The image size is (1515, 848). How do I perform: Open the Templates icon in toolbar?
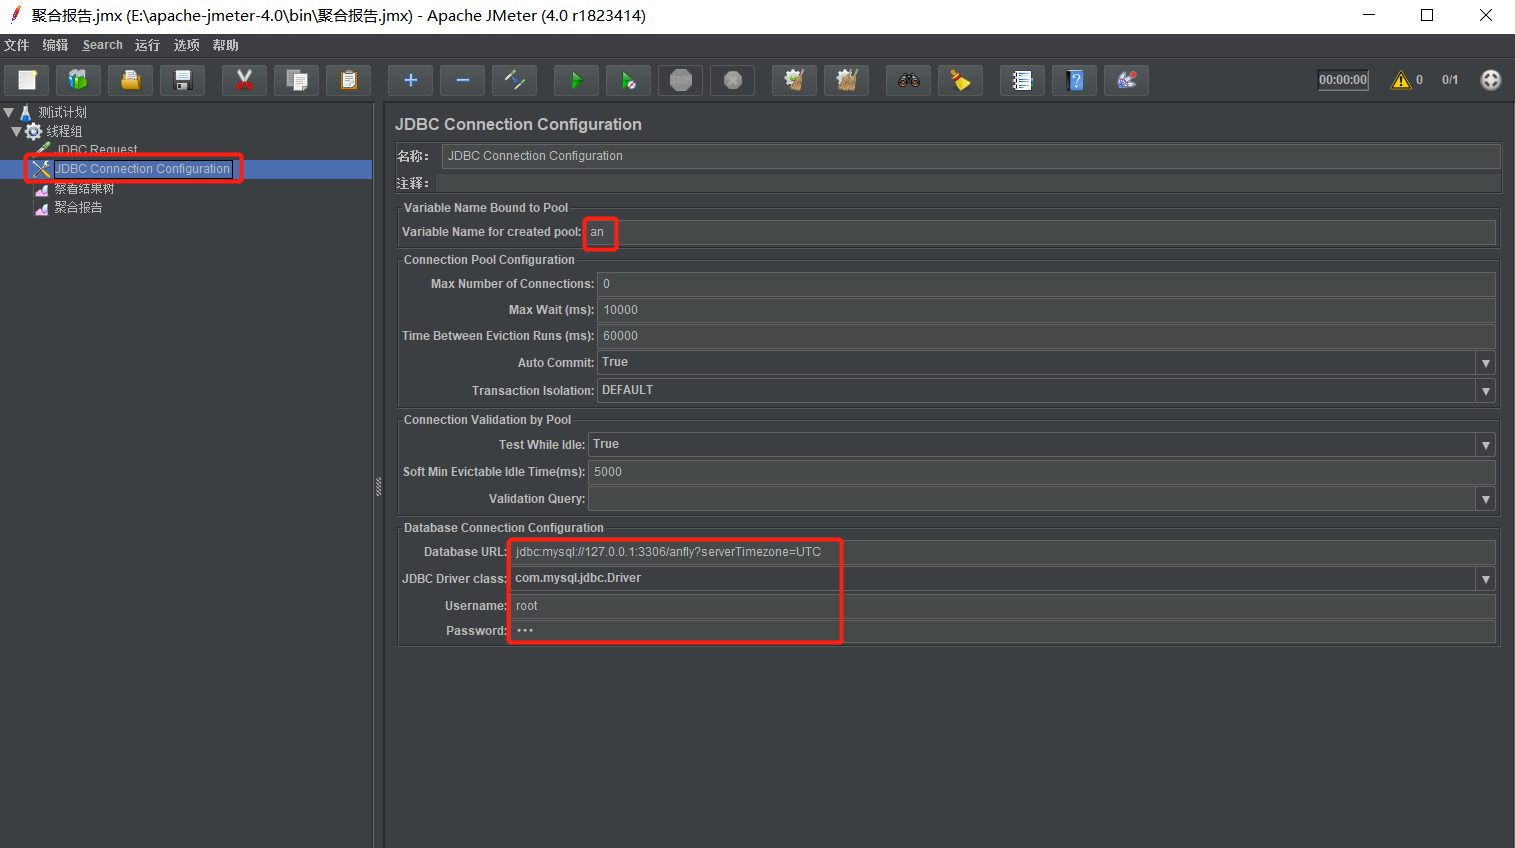click(78, 80)
